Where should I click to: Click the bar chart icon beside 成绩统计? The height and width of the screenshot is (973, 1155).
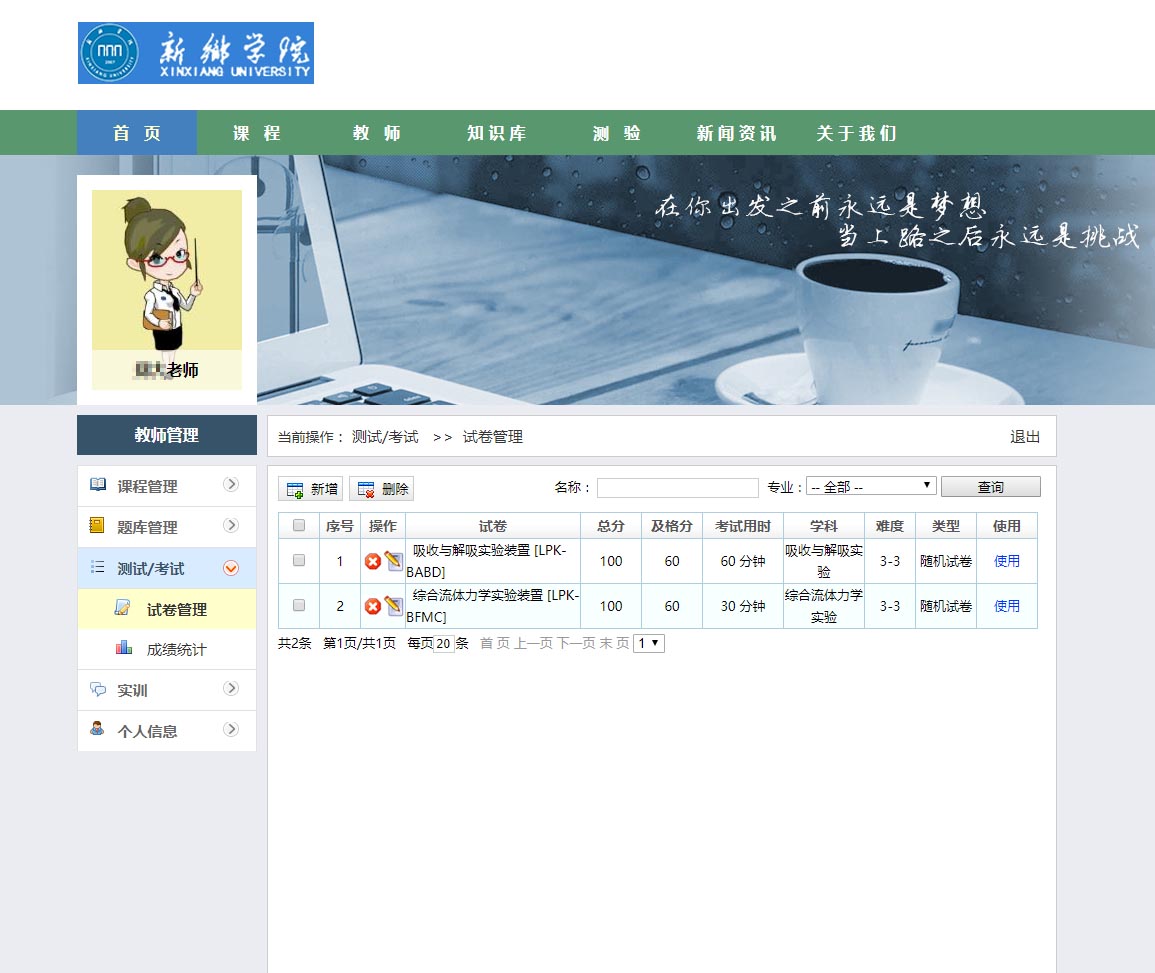point(124,648)
